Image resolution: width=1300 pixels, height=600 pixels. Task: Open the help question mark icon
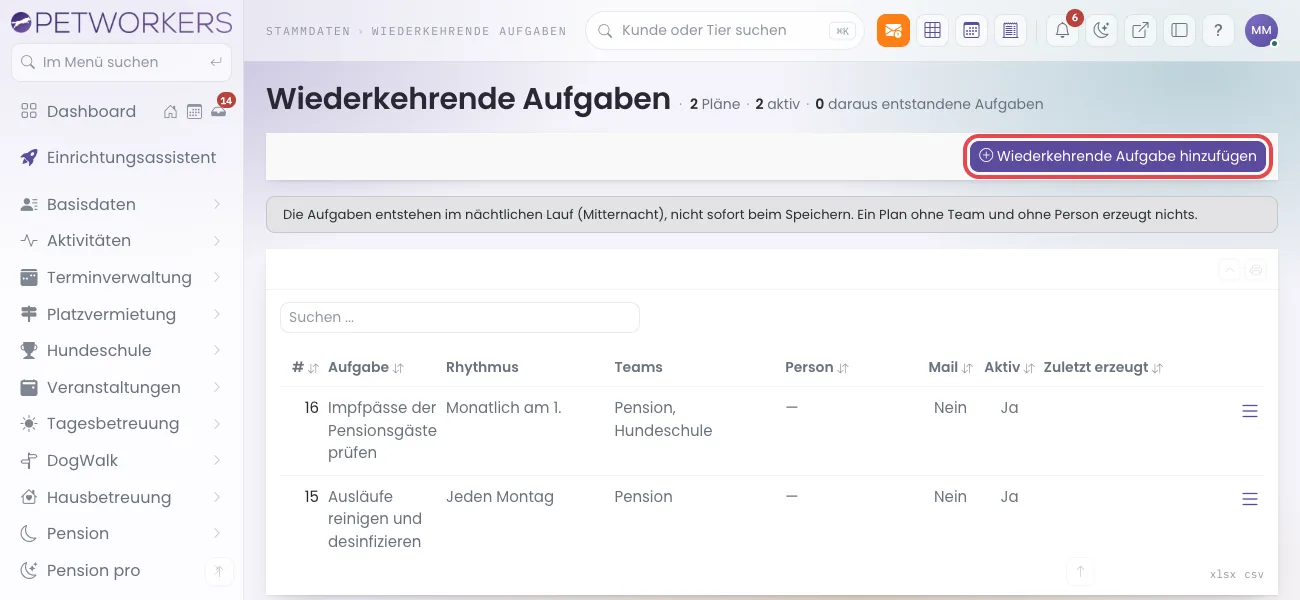[1218, 30]
